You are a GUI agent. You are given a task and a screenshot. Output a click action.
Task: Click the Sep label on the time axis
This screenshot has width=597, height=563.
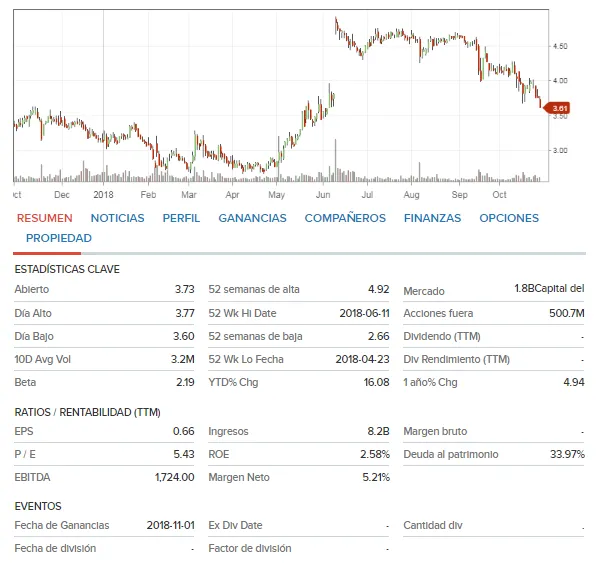[460, 195]
